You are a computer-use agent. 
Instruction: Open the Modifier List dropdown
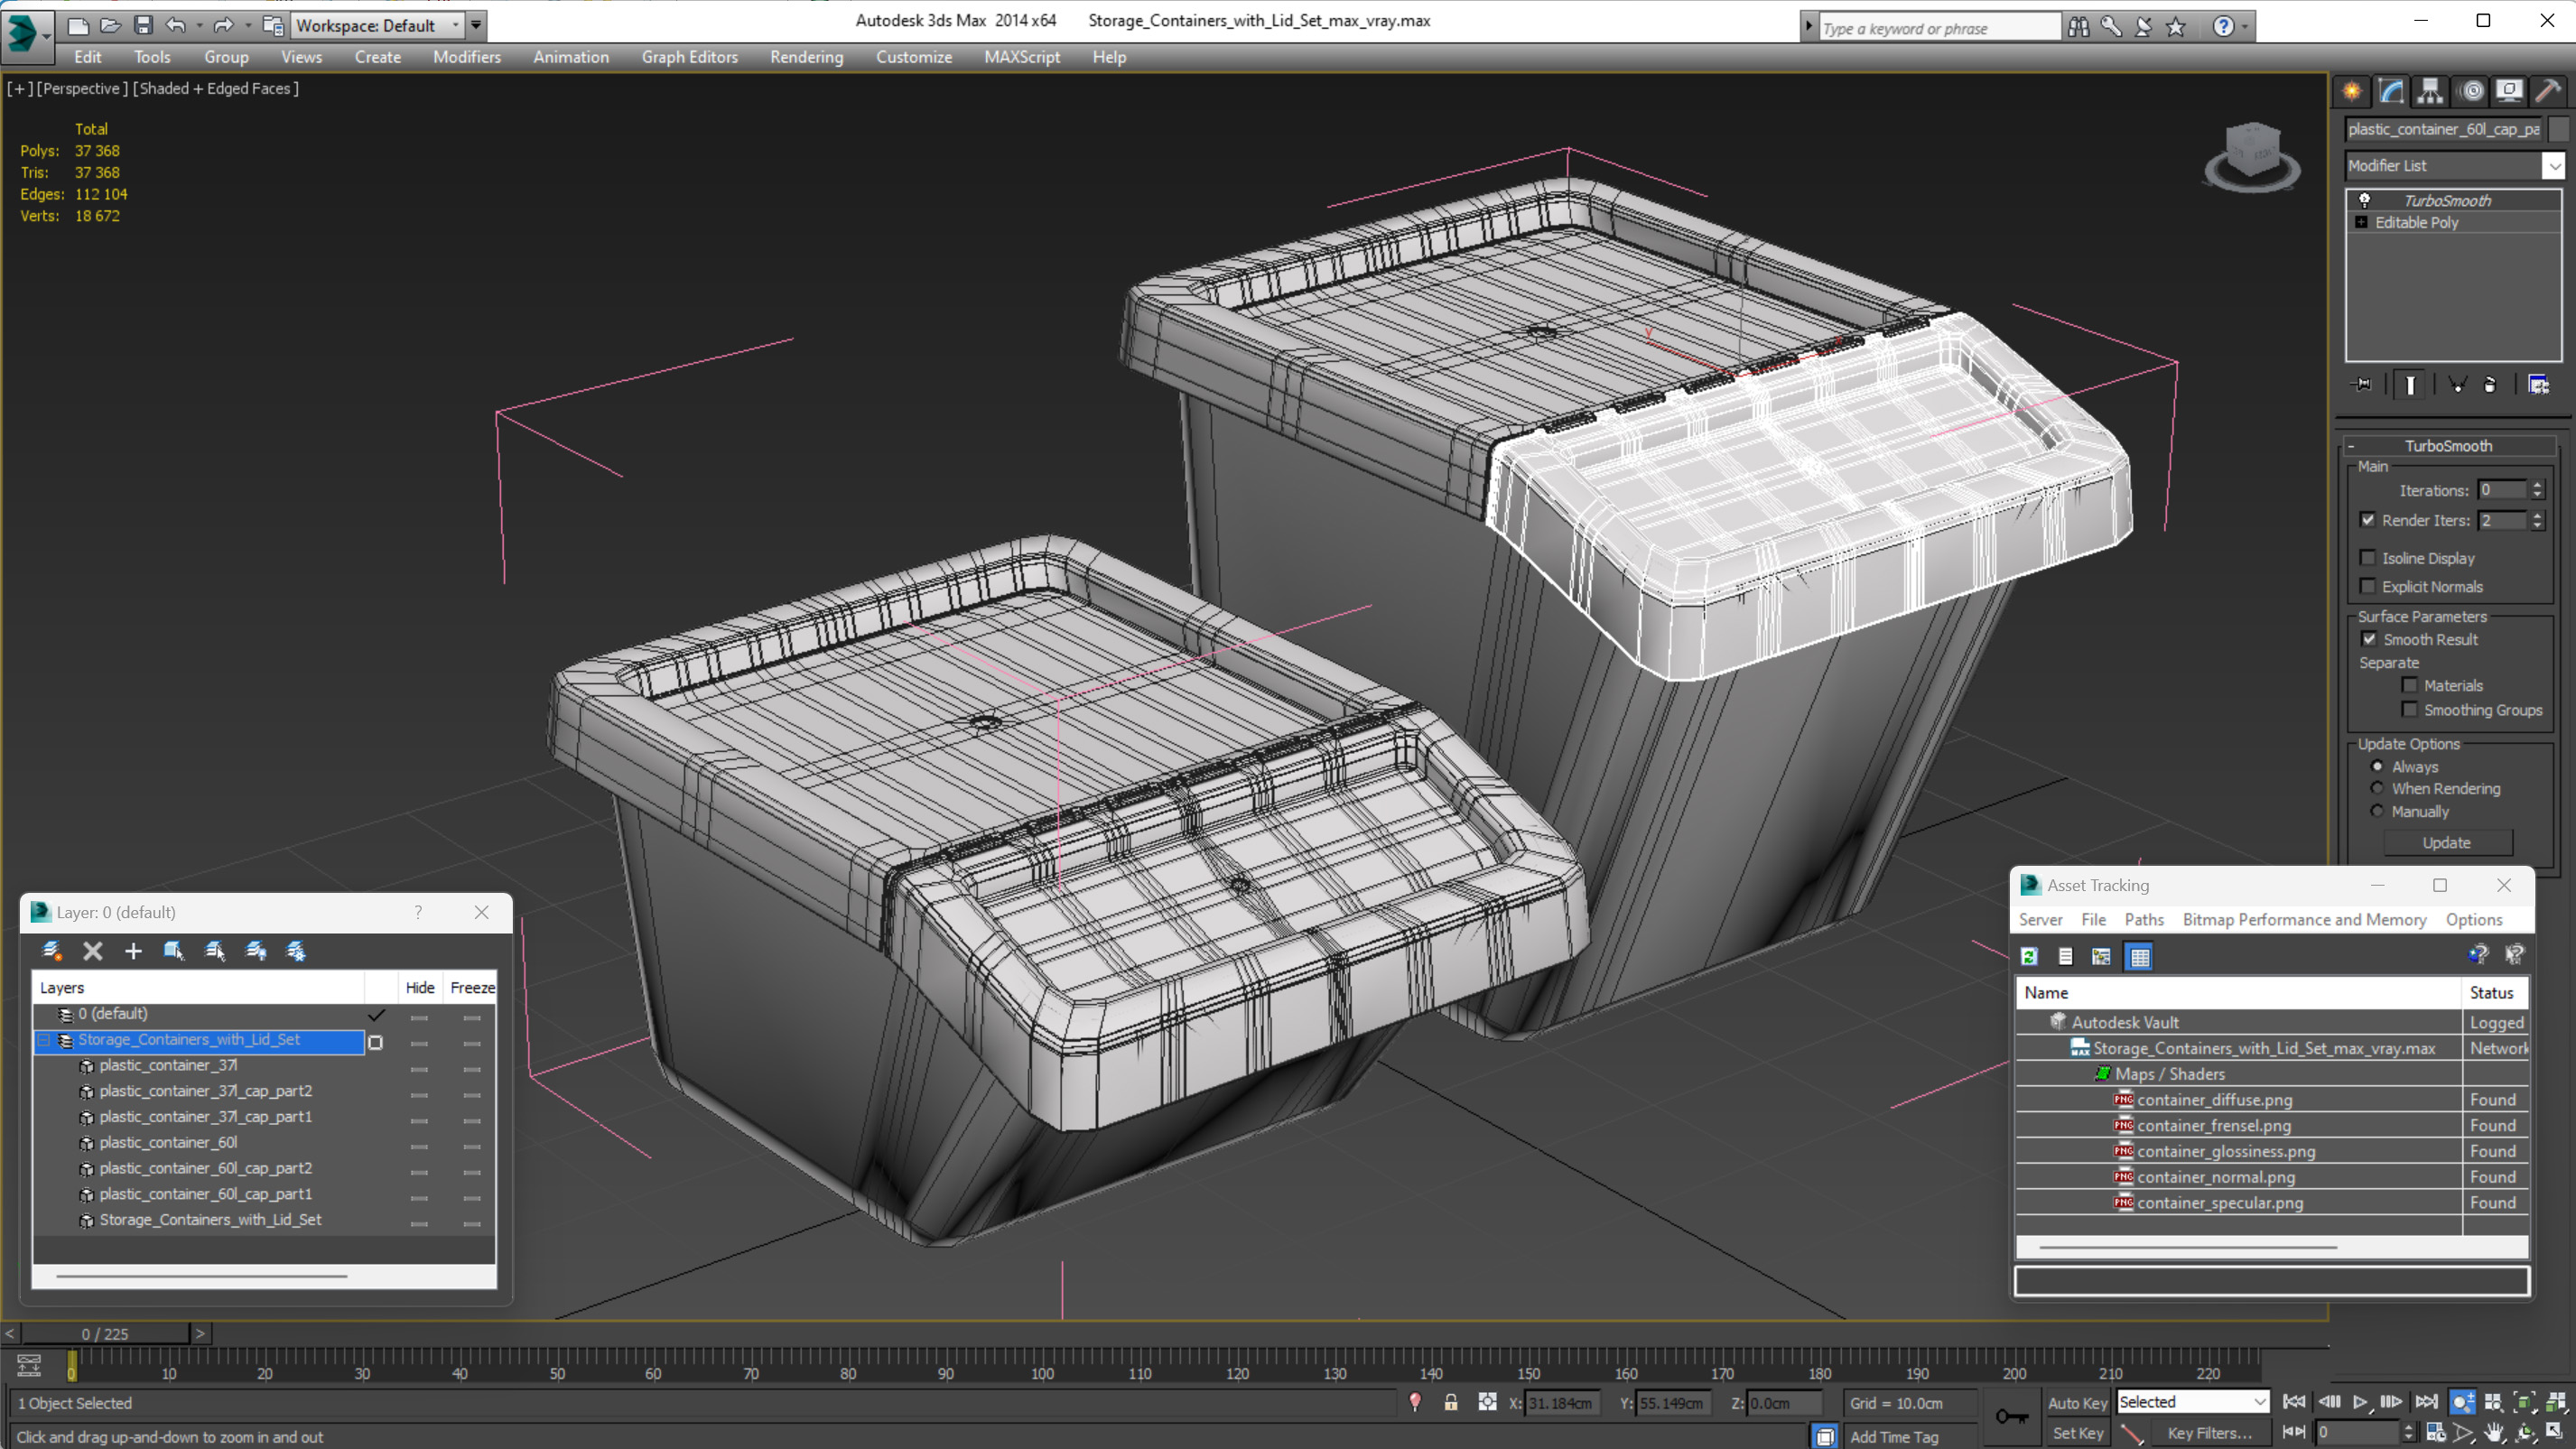(2553, 166)
